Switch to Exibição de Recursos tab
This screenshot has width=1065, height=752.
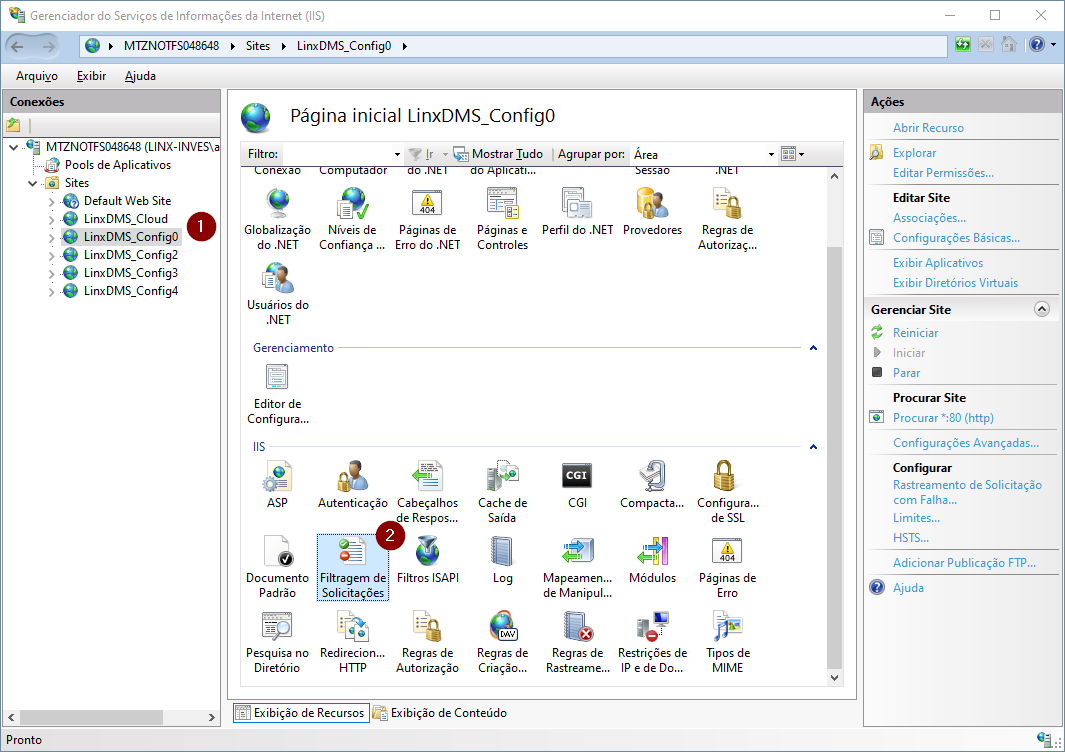[x=301, y=713]
